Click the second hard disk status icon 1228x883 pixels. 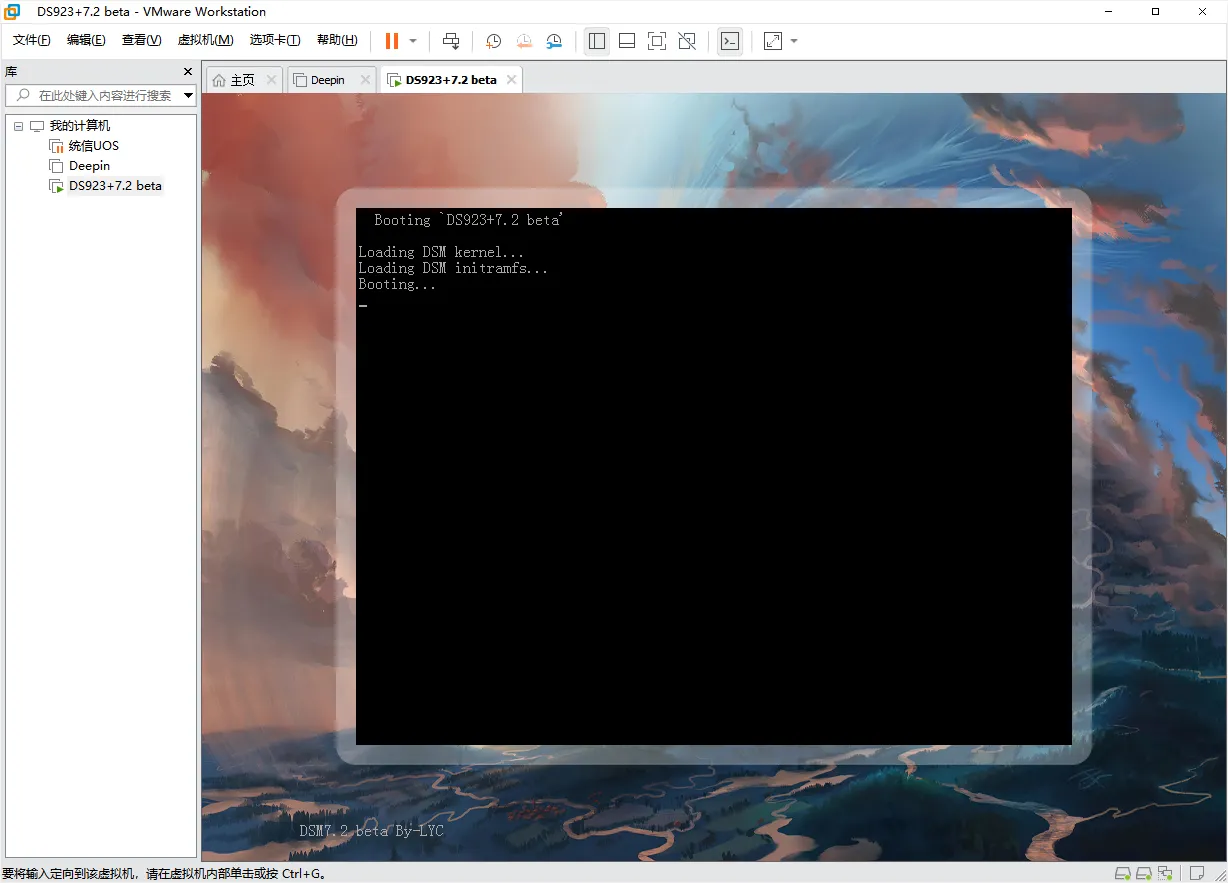(x=1145, y=874)
